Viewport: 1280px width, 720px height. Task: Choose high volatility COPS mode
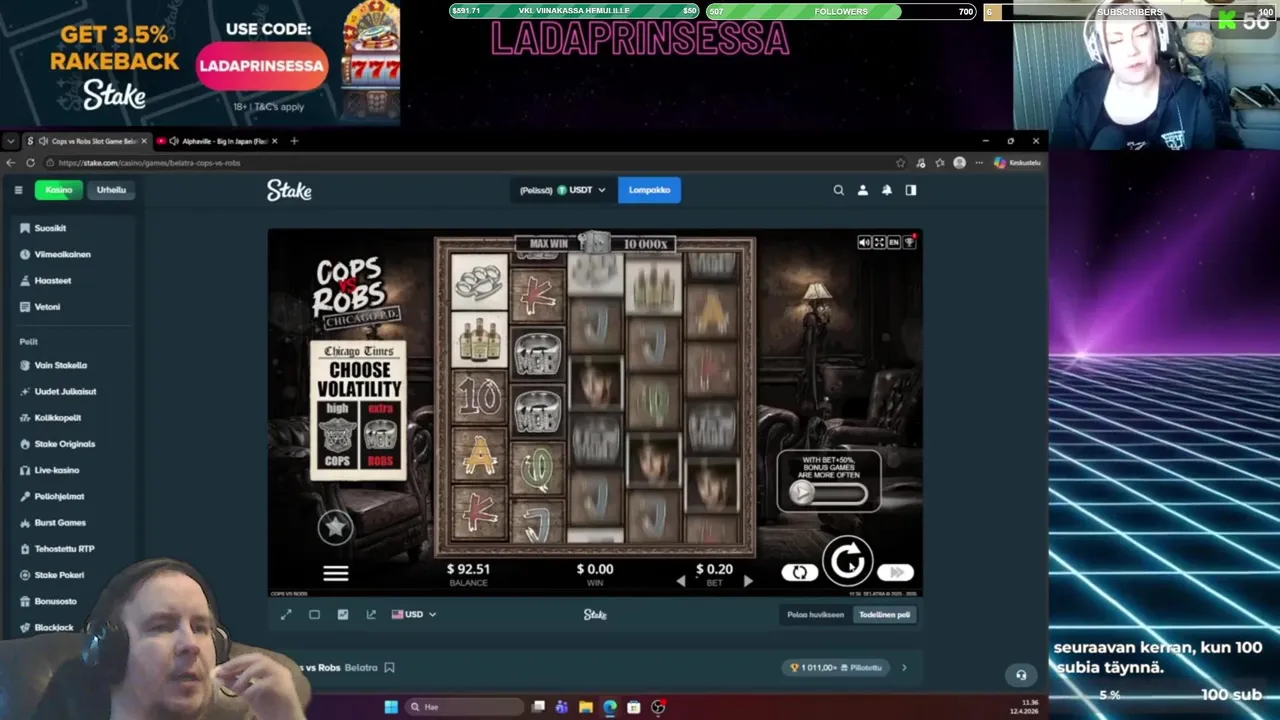tap(337, 436)
